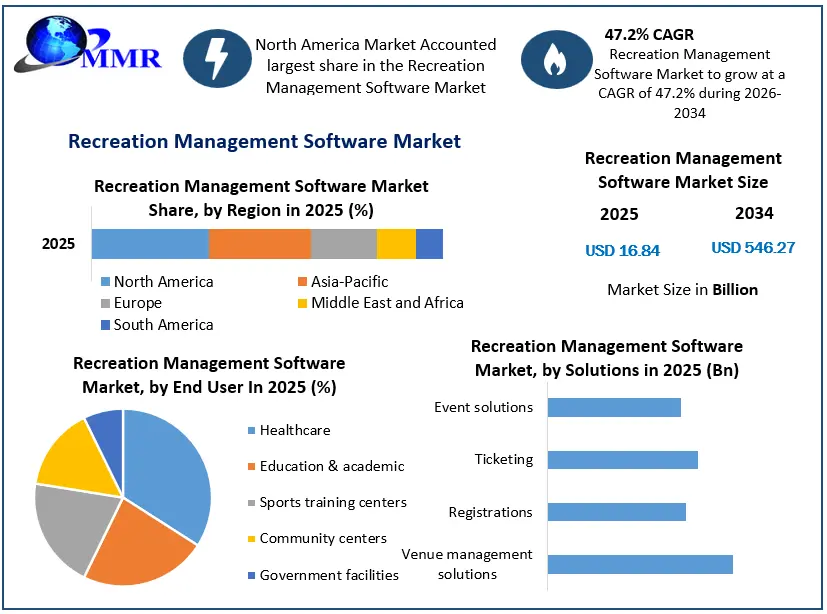Screen dimensions: 827x614
Task: Click the Government facilities legend swatch
Action: coord(252,575)
